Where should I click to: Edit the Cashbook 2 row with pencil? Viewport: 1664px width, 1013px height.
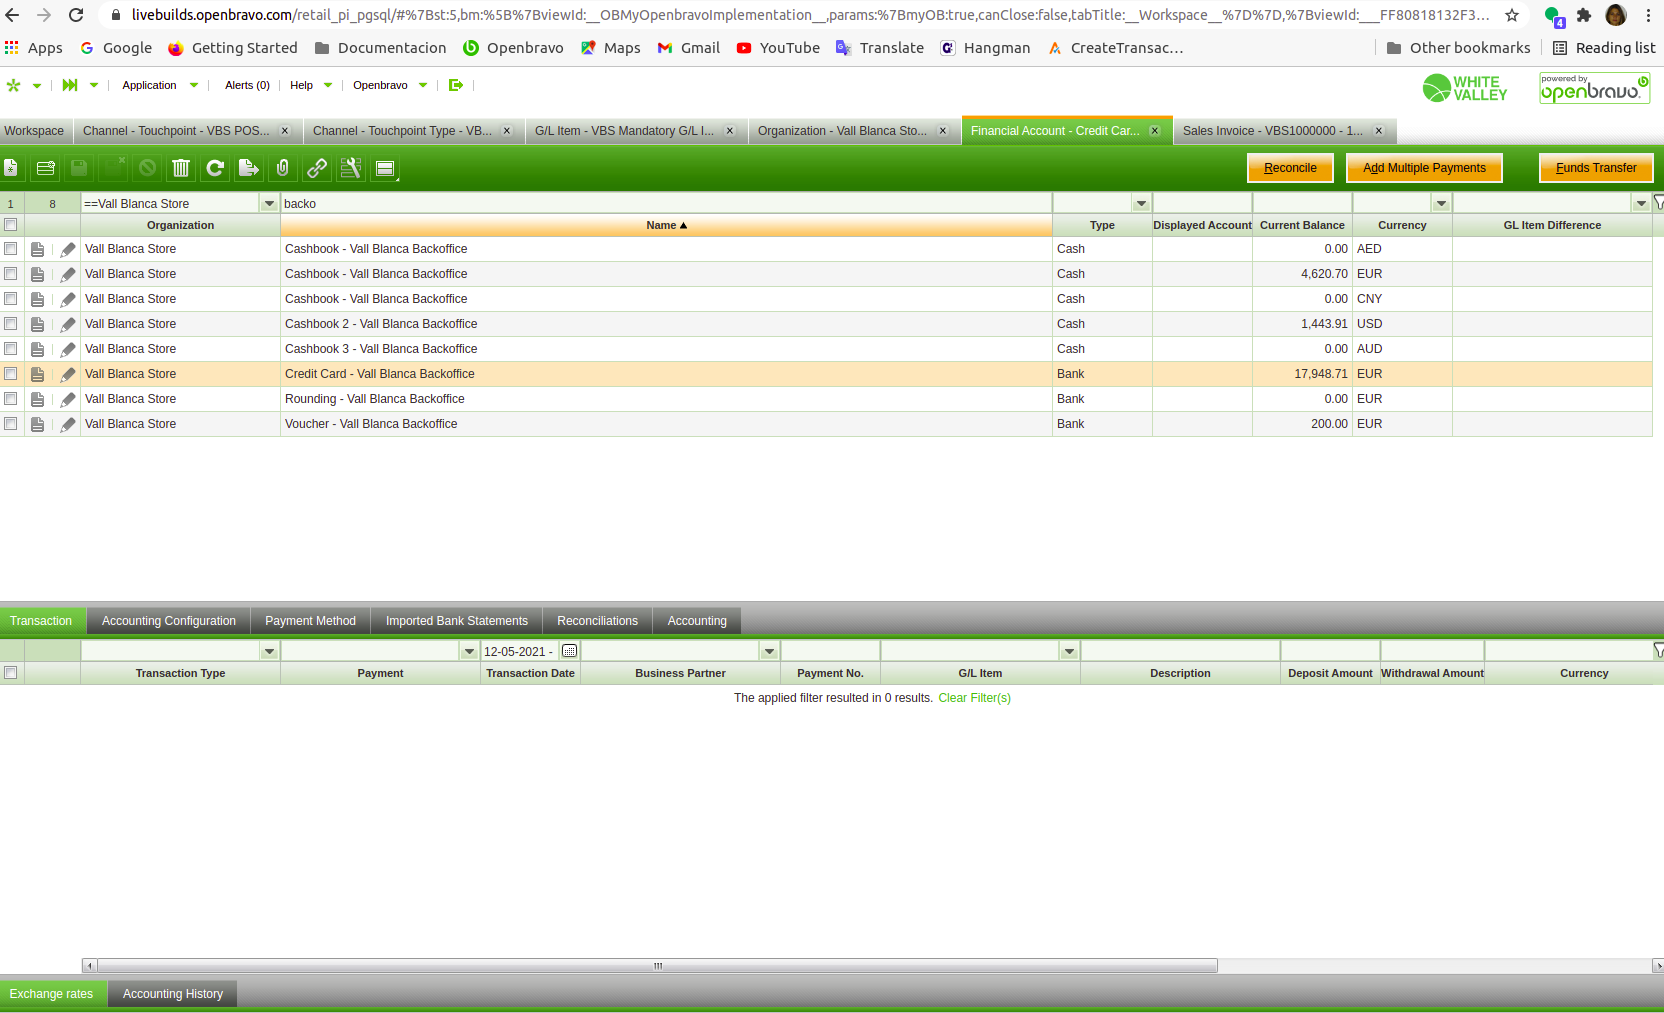coord(68,324)
